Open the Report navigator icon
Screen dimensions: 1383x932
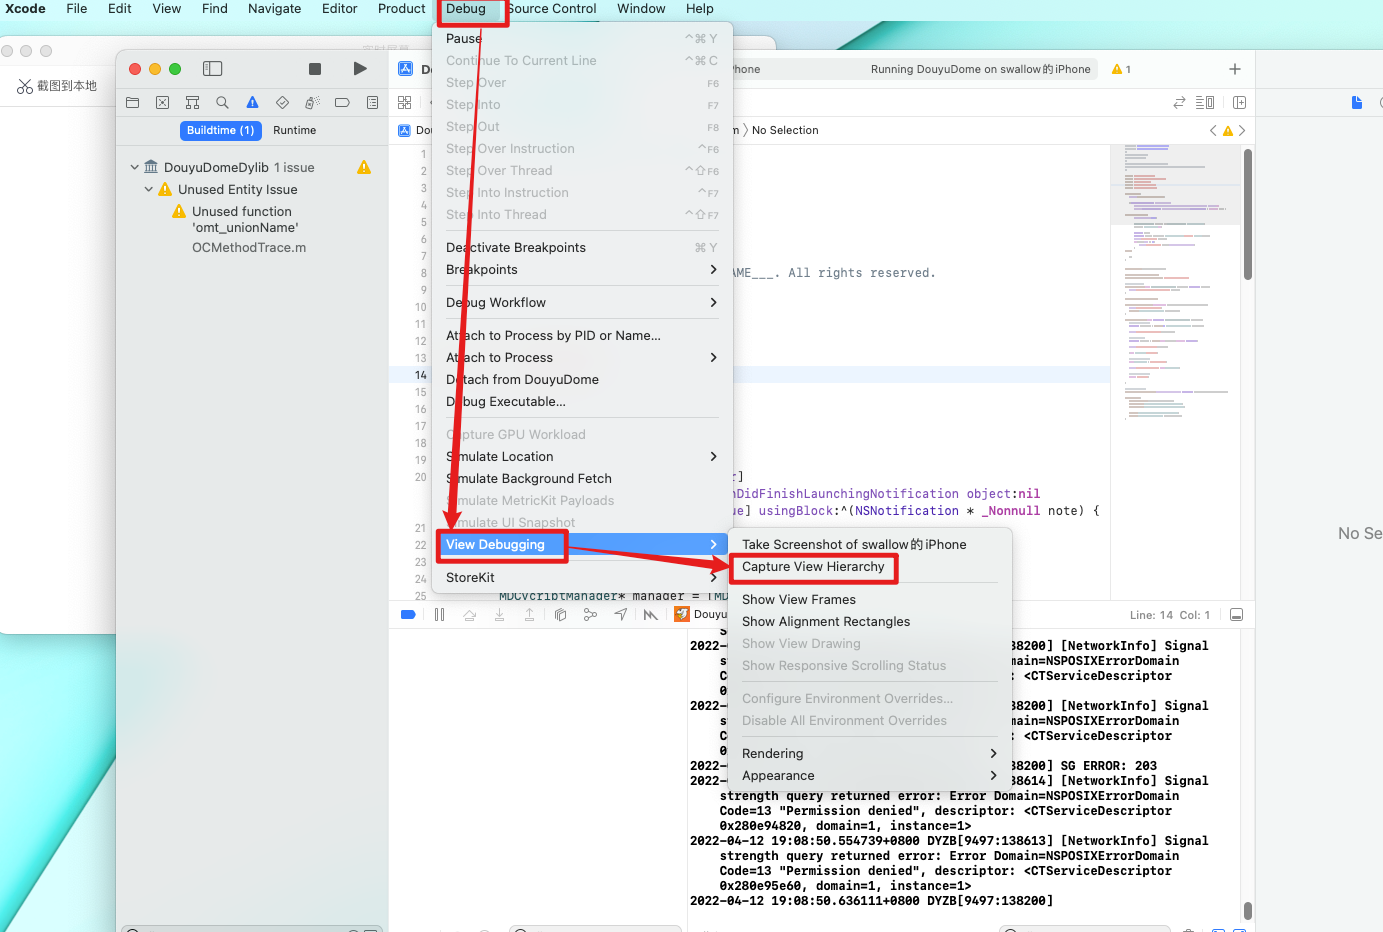point(372,102)
